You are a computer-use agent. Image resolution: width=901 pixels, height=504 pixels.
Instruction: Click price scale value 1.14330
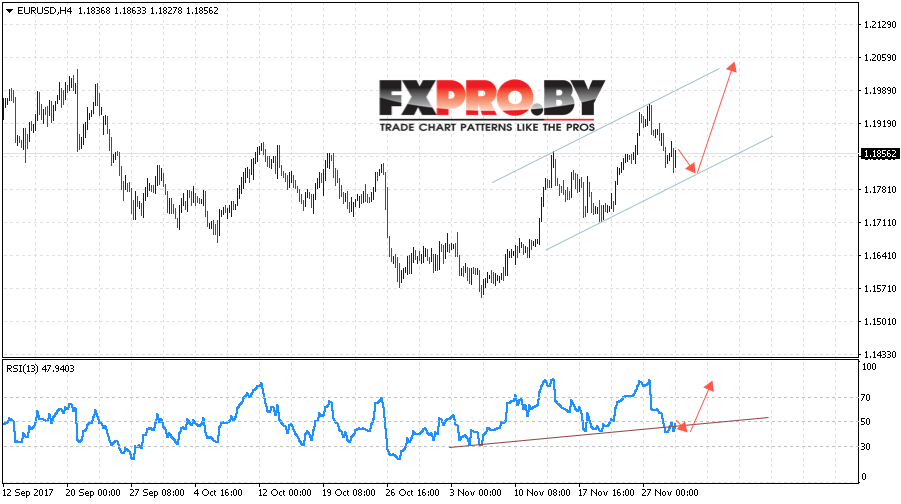pos(880,355)
